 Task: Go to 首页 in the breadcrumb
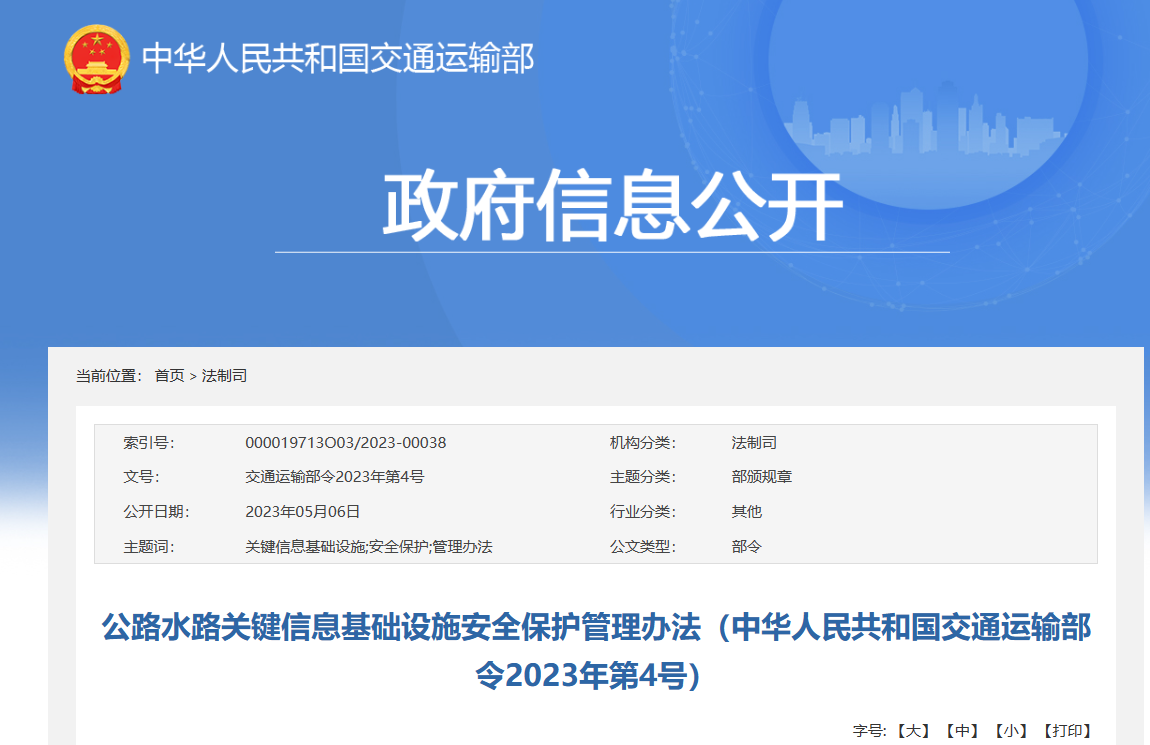pyautogui.click(x=169, y=376)
